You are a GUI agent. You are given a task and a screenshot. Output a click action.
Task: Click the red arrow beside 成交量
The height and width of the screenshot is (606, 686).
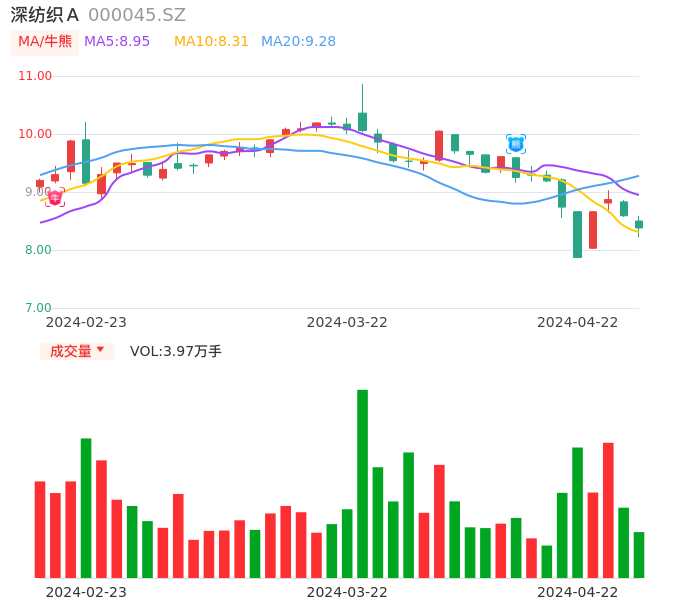click(100, 350)
